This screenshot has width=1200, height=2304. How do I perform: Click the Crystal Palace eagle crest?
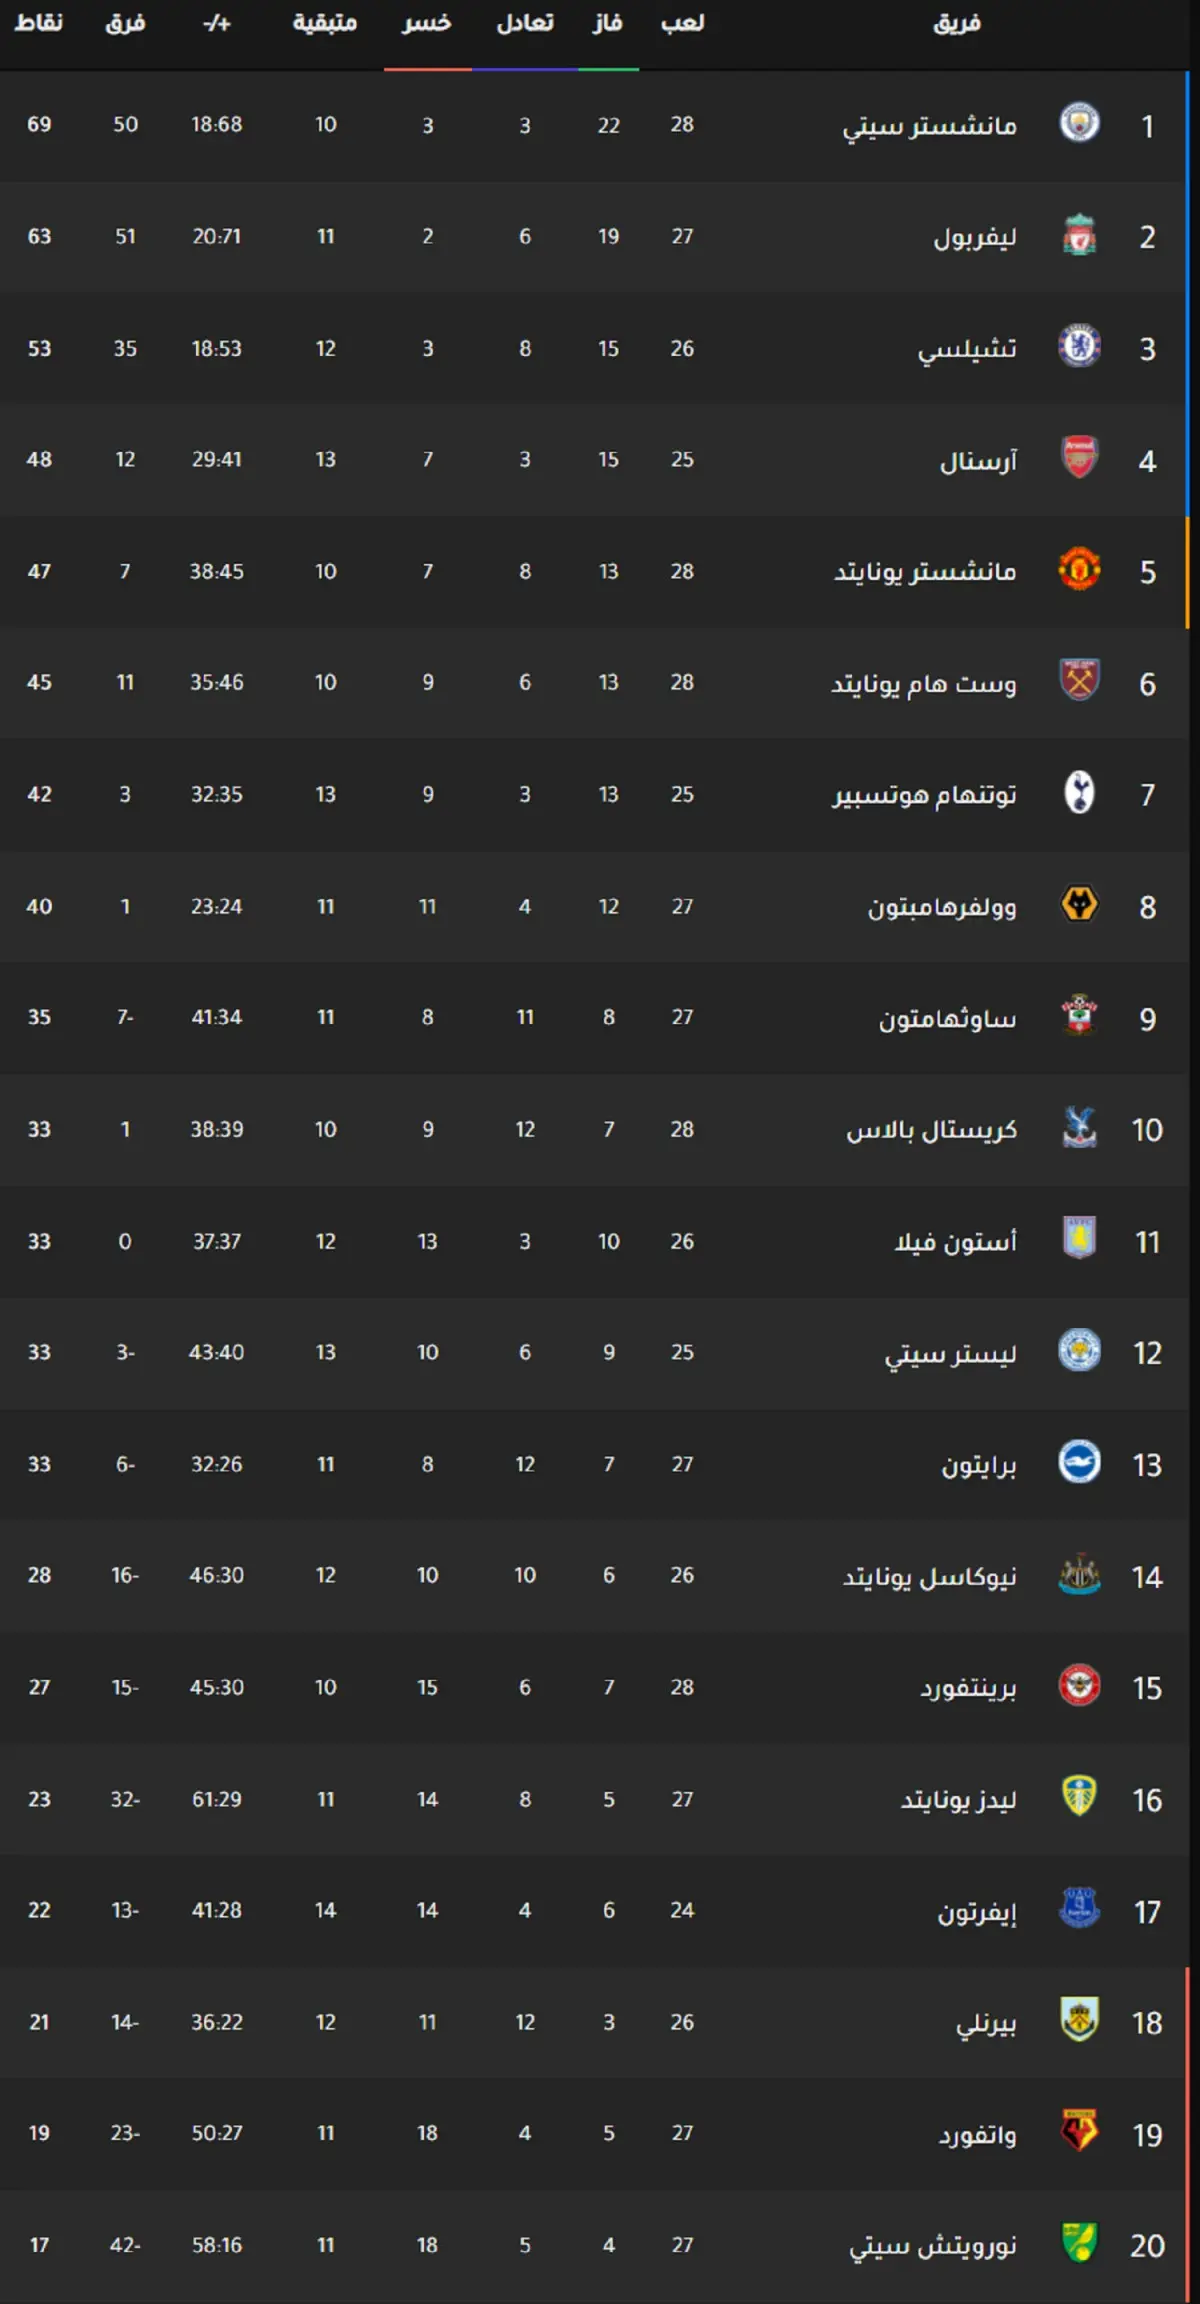(x=1079, y=1129)
